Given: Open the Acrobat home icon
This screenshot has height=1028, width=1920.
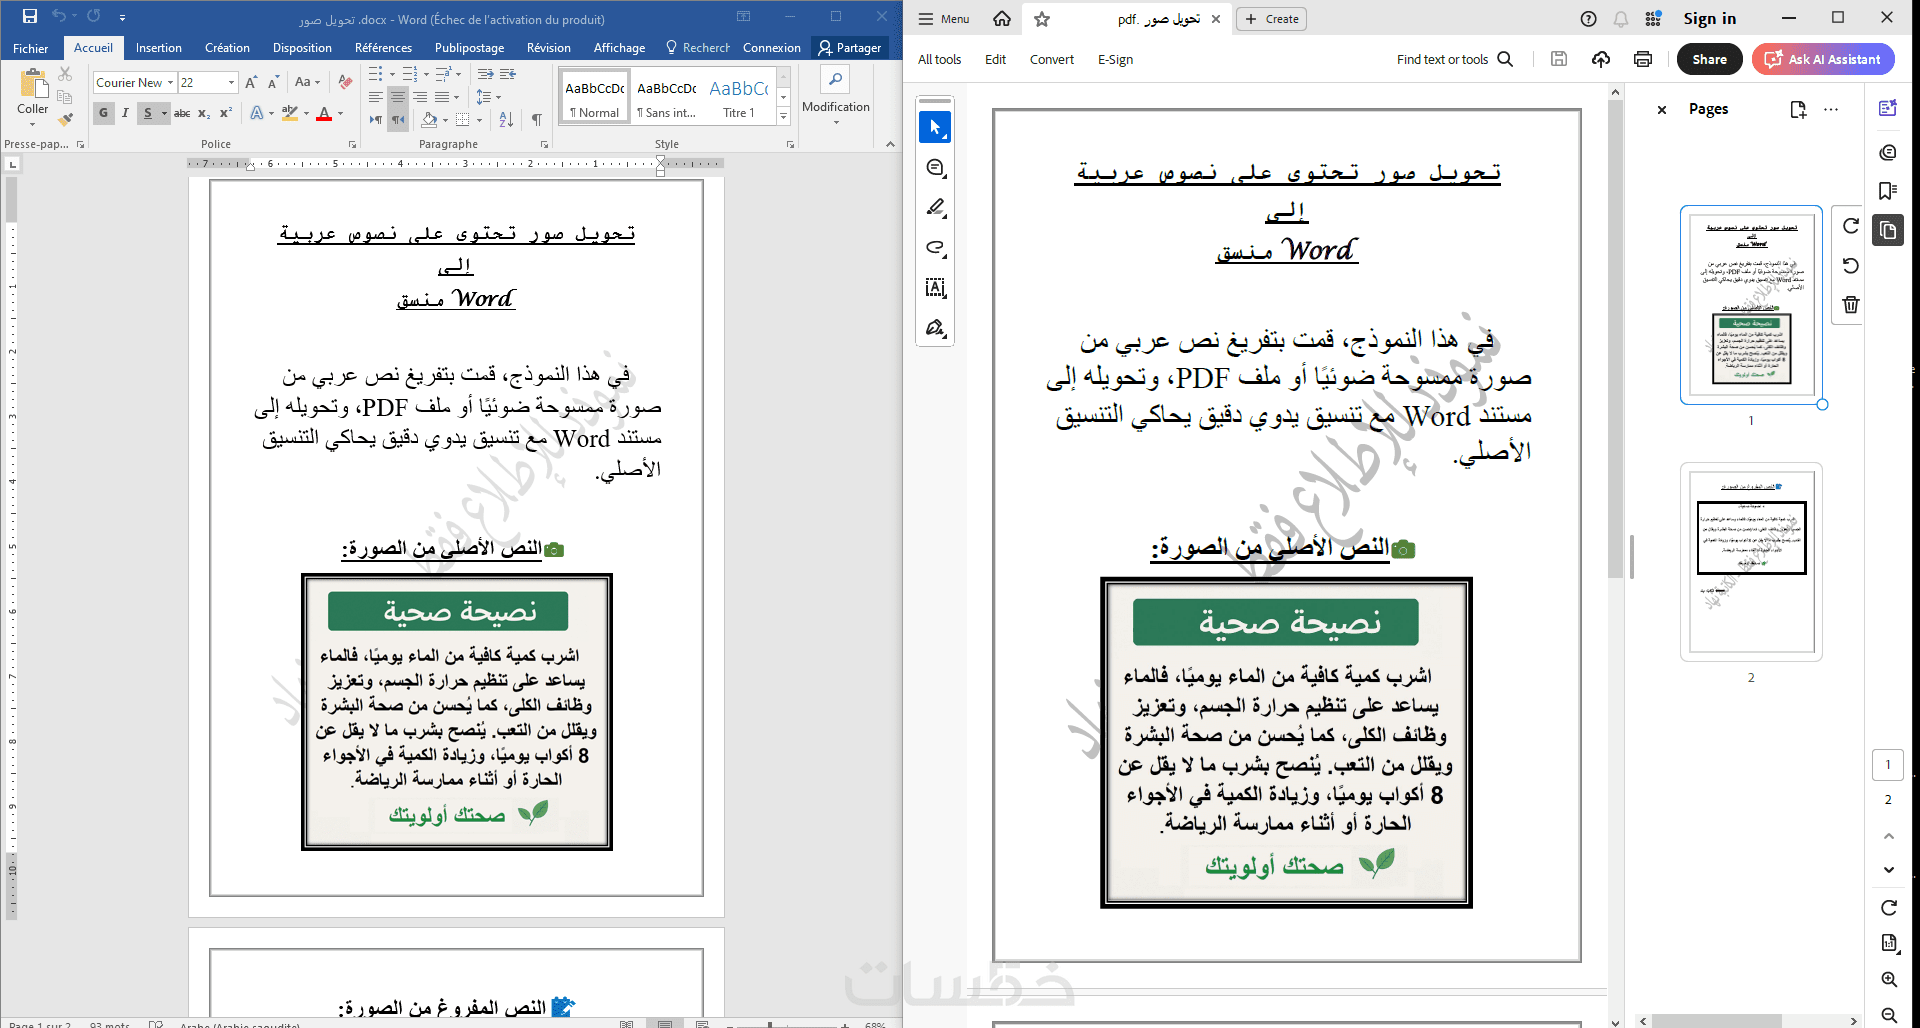Looking at the screenshot, I should click(1002, 19).
